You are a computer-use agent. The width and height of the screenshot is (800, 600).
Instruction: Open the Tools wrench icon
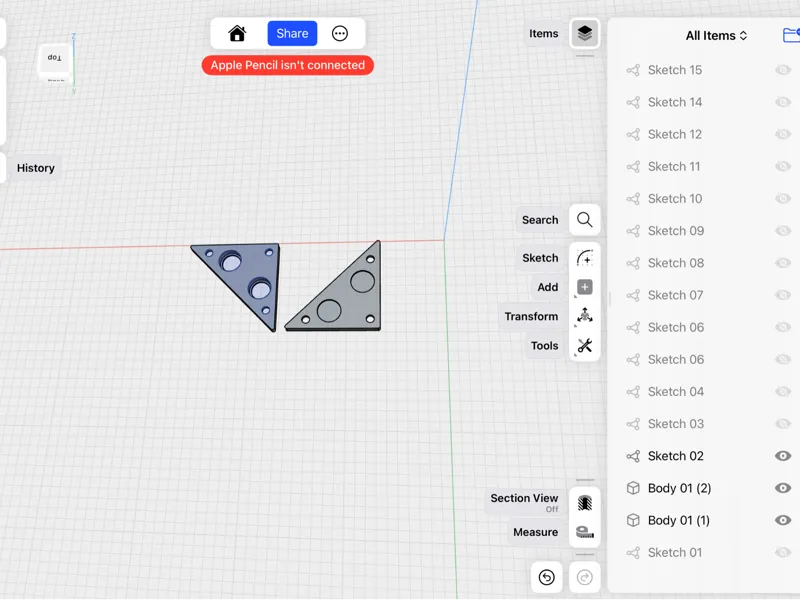[585, 346]
